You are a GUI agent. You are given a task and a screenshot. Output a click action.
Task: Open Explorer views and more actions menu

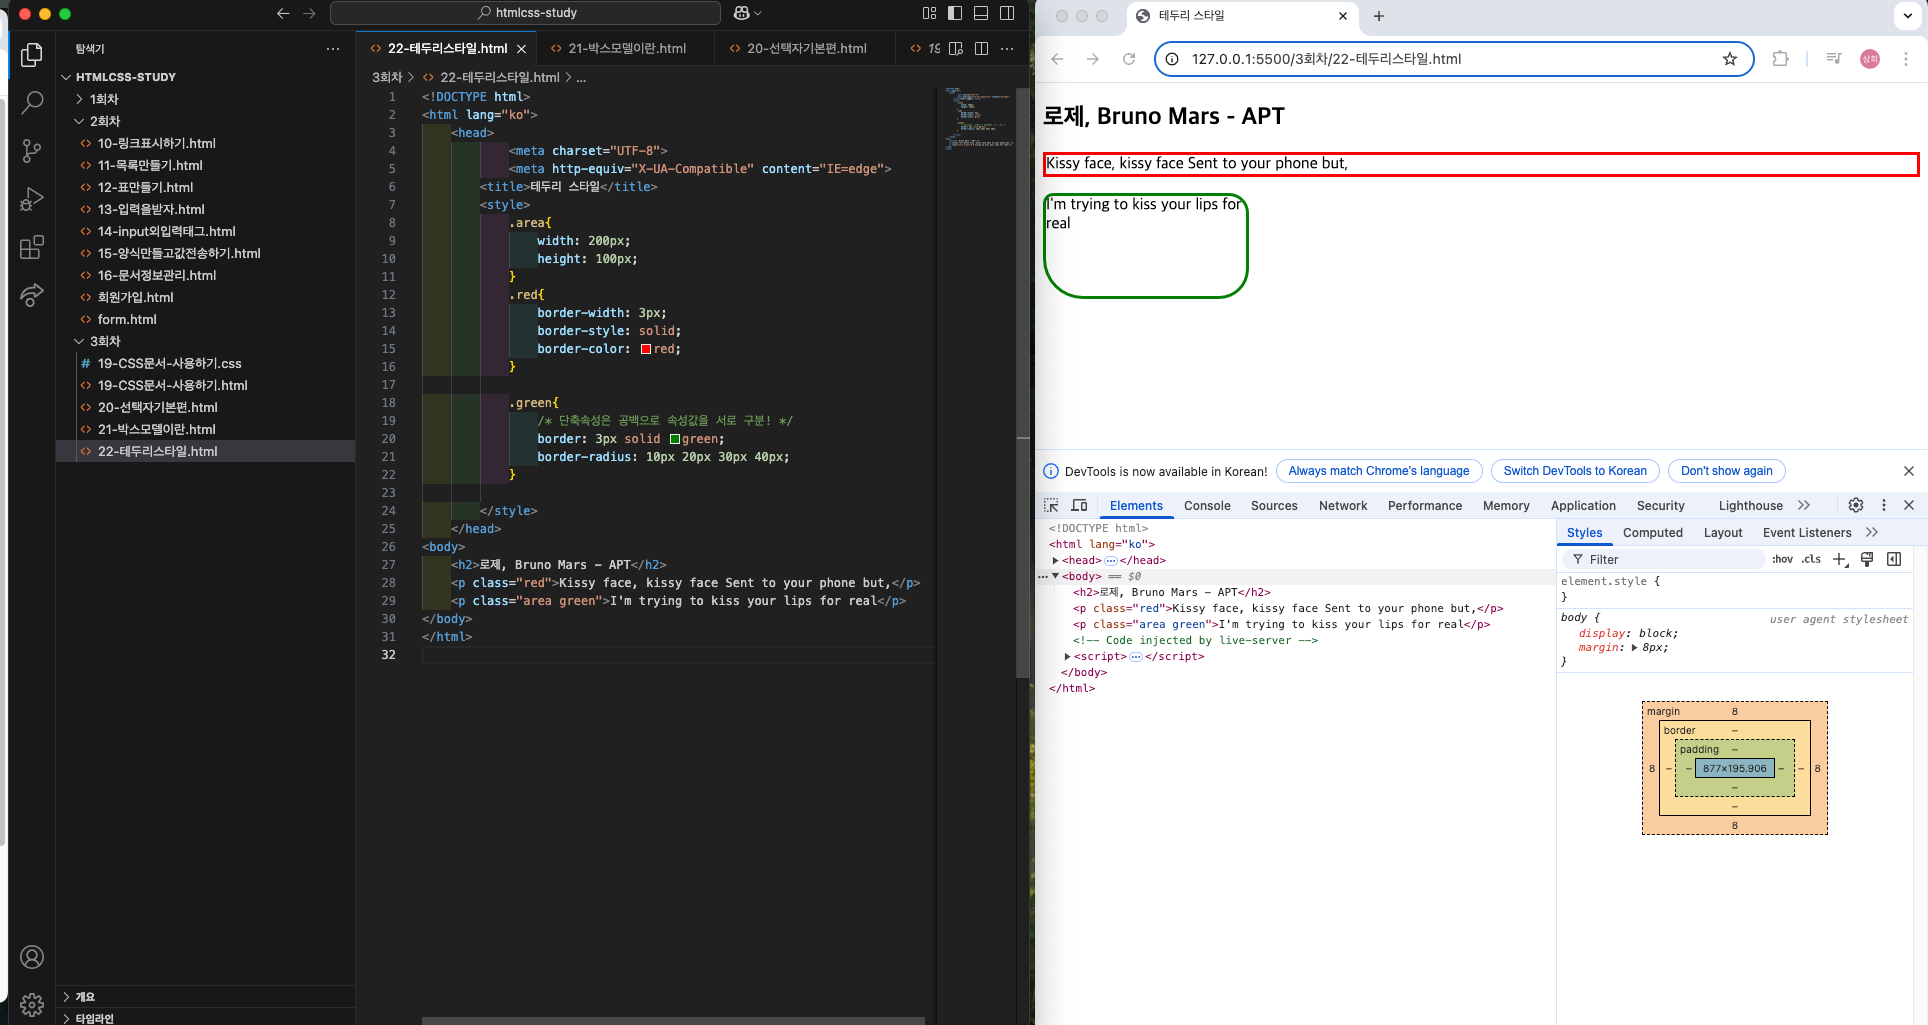(333, 48)
